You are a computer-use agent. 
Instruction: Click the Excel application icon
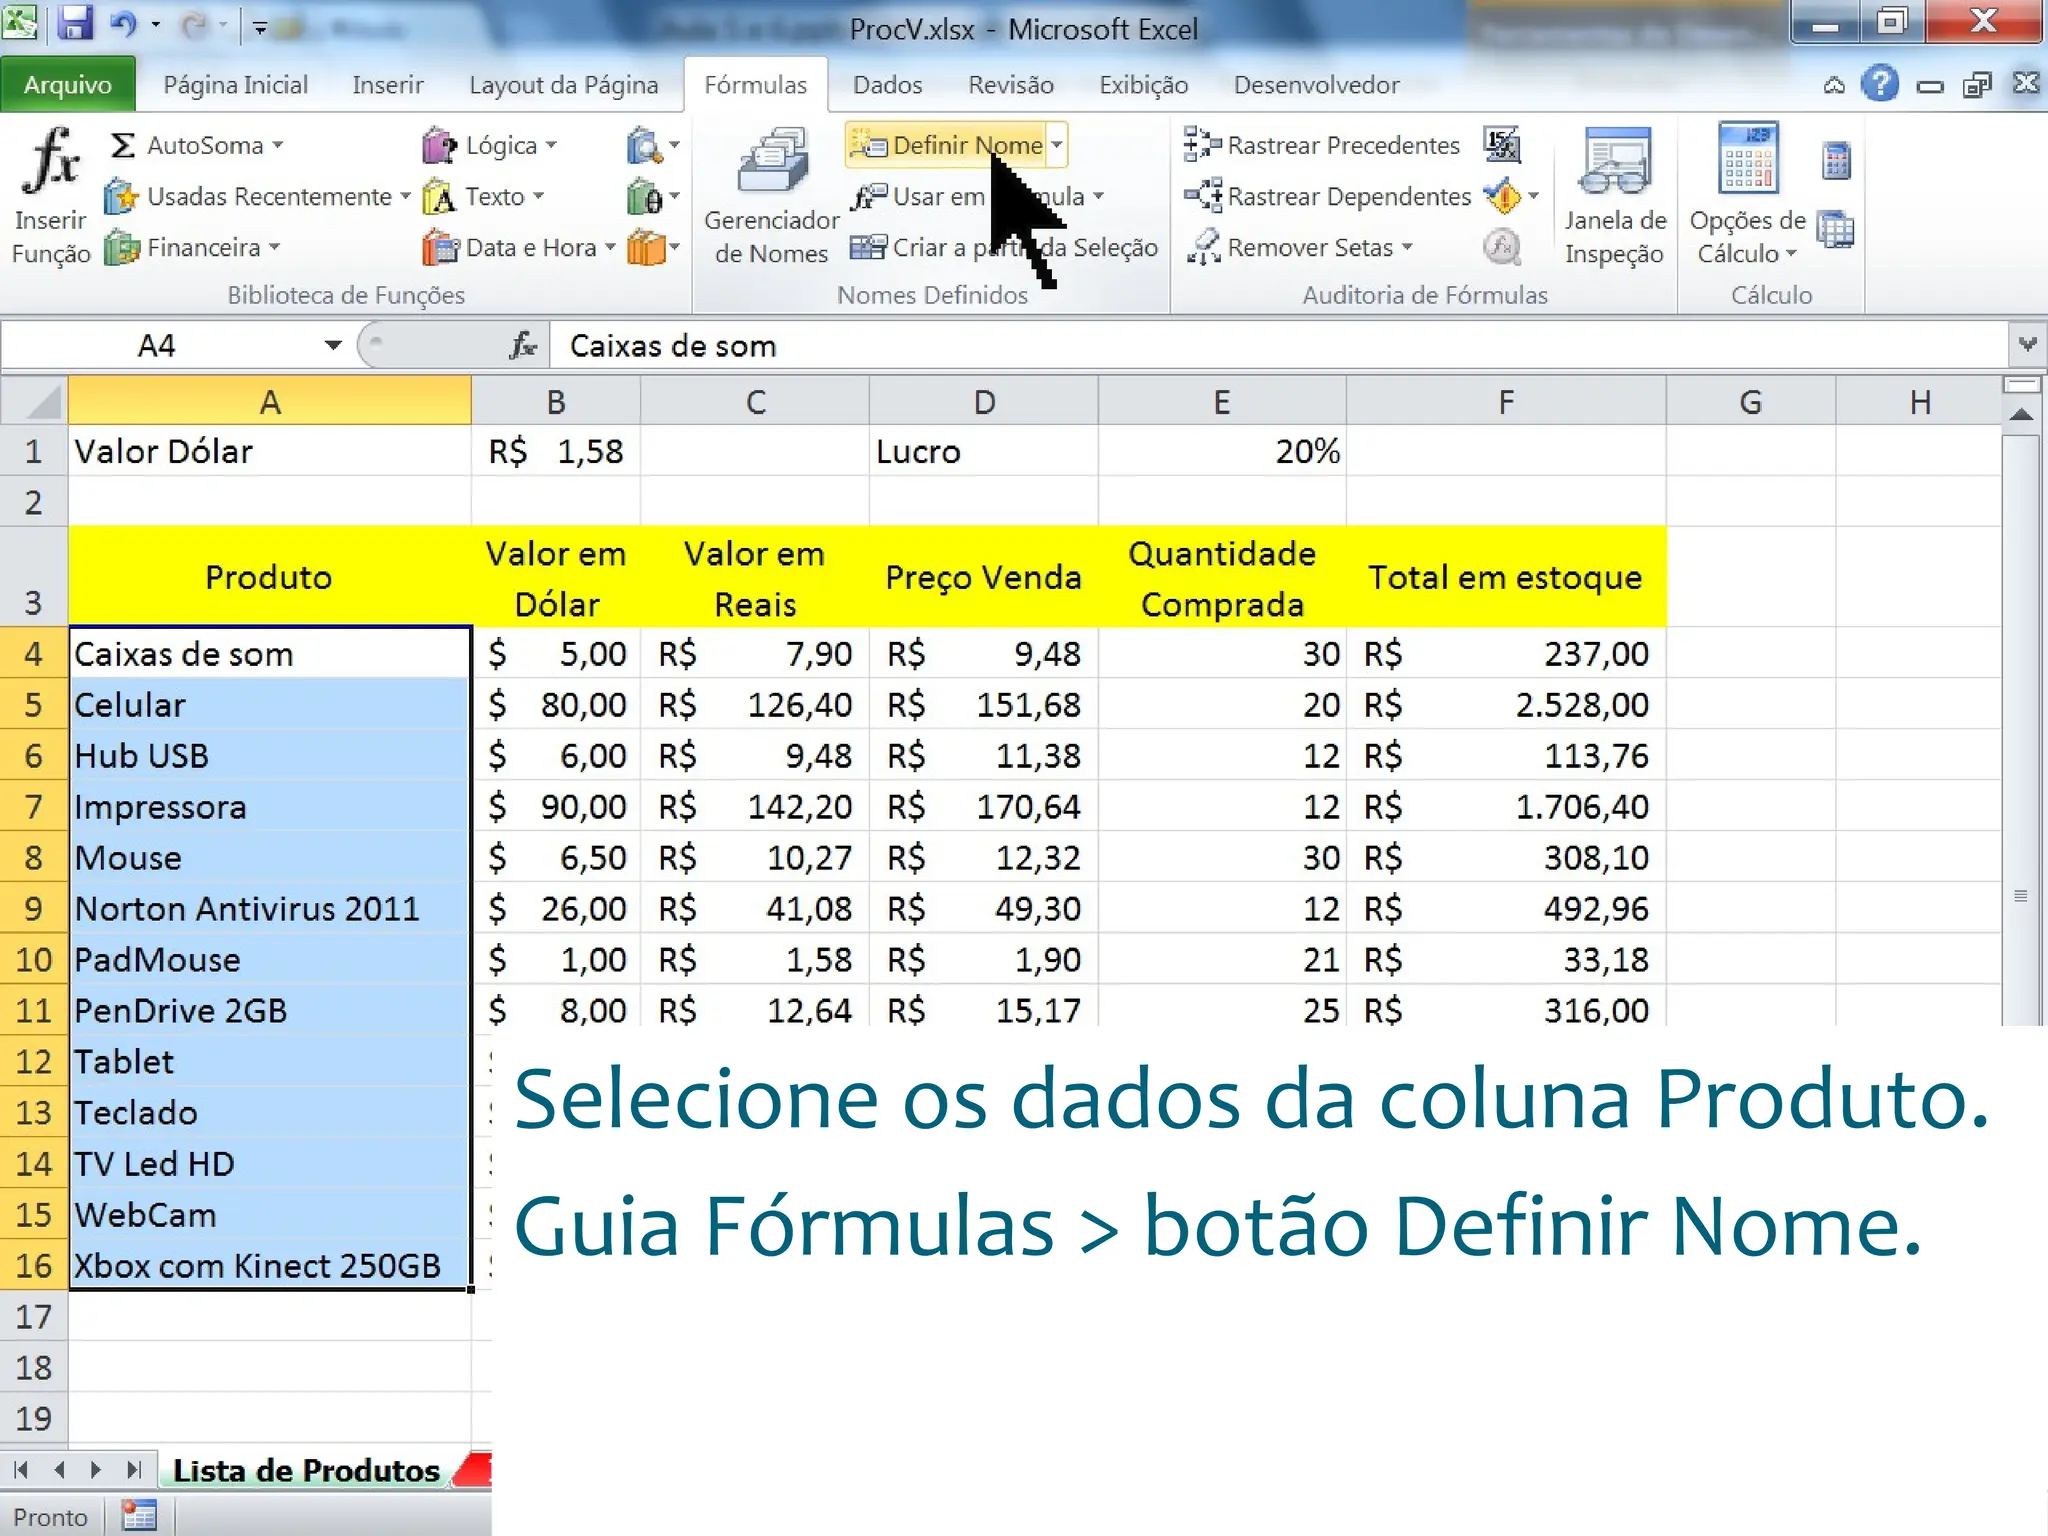pos(20,22)
